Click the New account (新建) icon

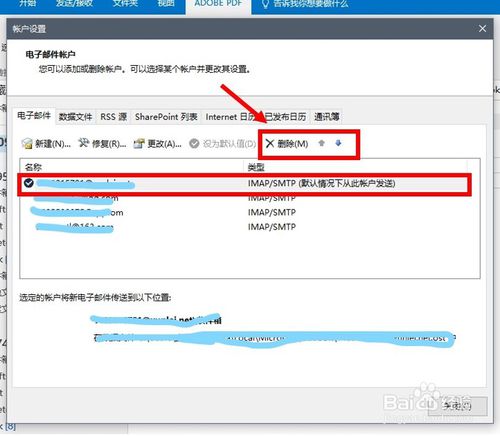27,144
